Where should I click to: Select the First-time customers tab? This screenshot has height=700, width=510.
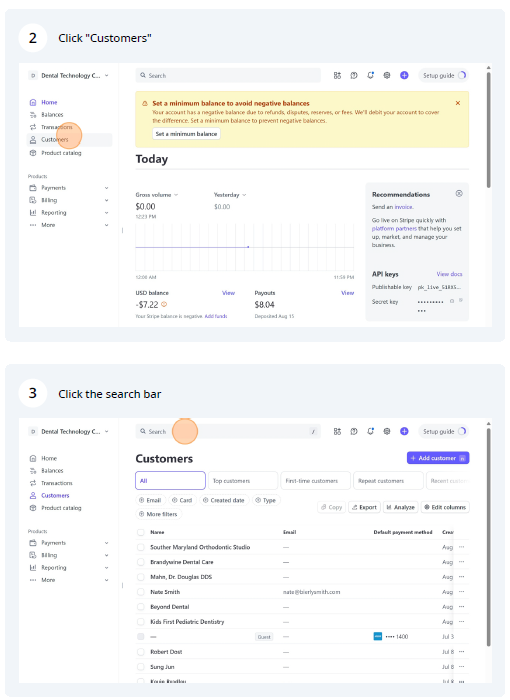click(x=315, y=481)
